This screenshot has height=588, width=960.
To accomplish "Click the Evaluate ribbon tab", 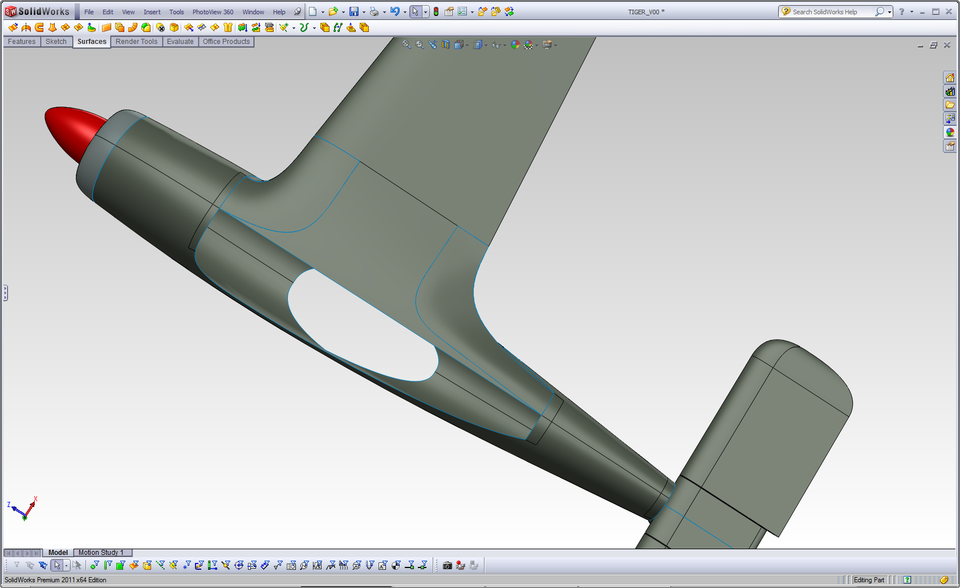I will pos(179,42).
